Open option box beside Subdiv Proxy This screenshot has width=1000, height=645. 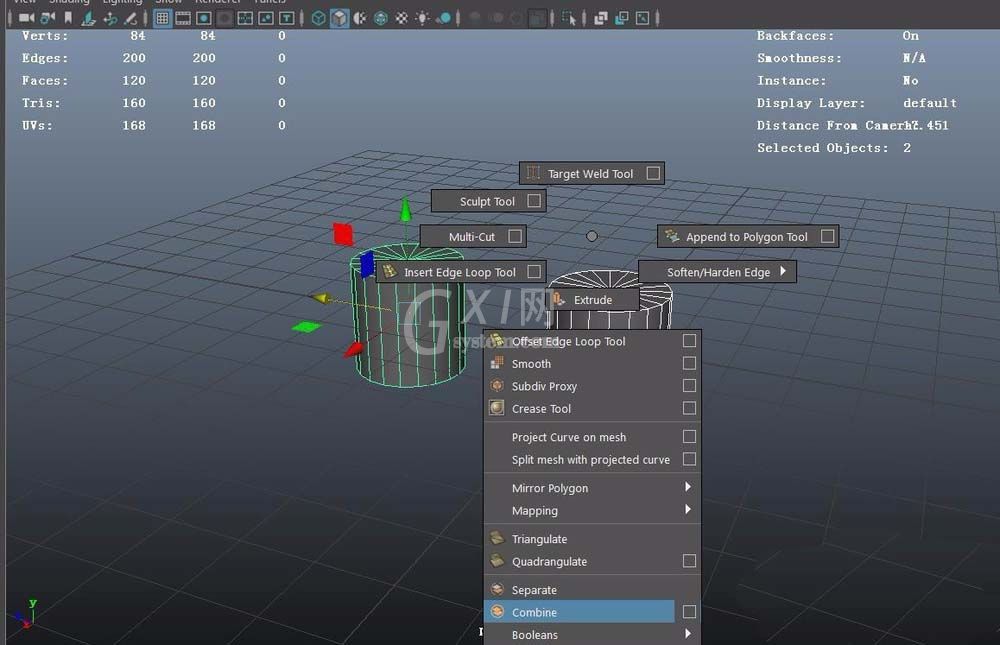coord(689,385)
